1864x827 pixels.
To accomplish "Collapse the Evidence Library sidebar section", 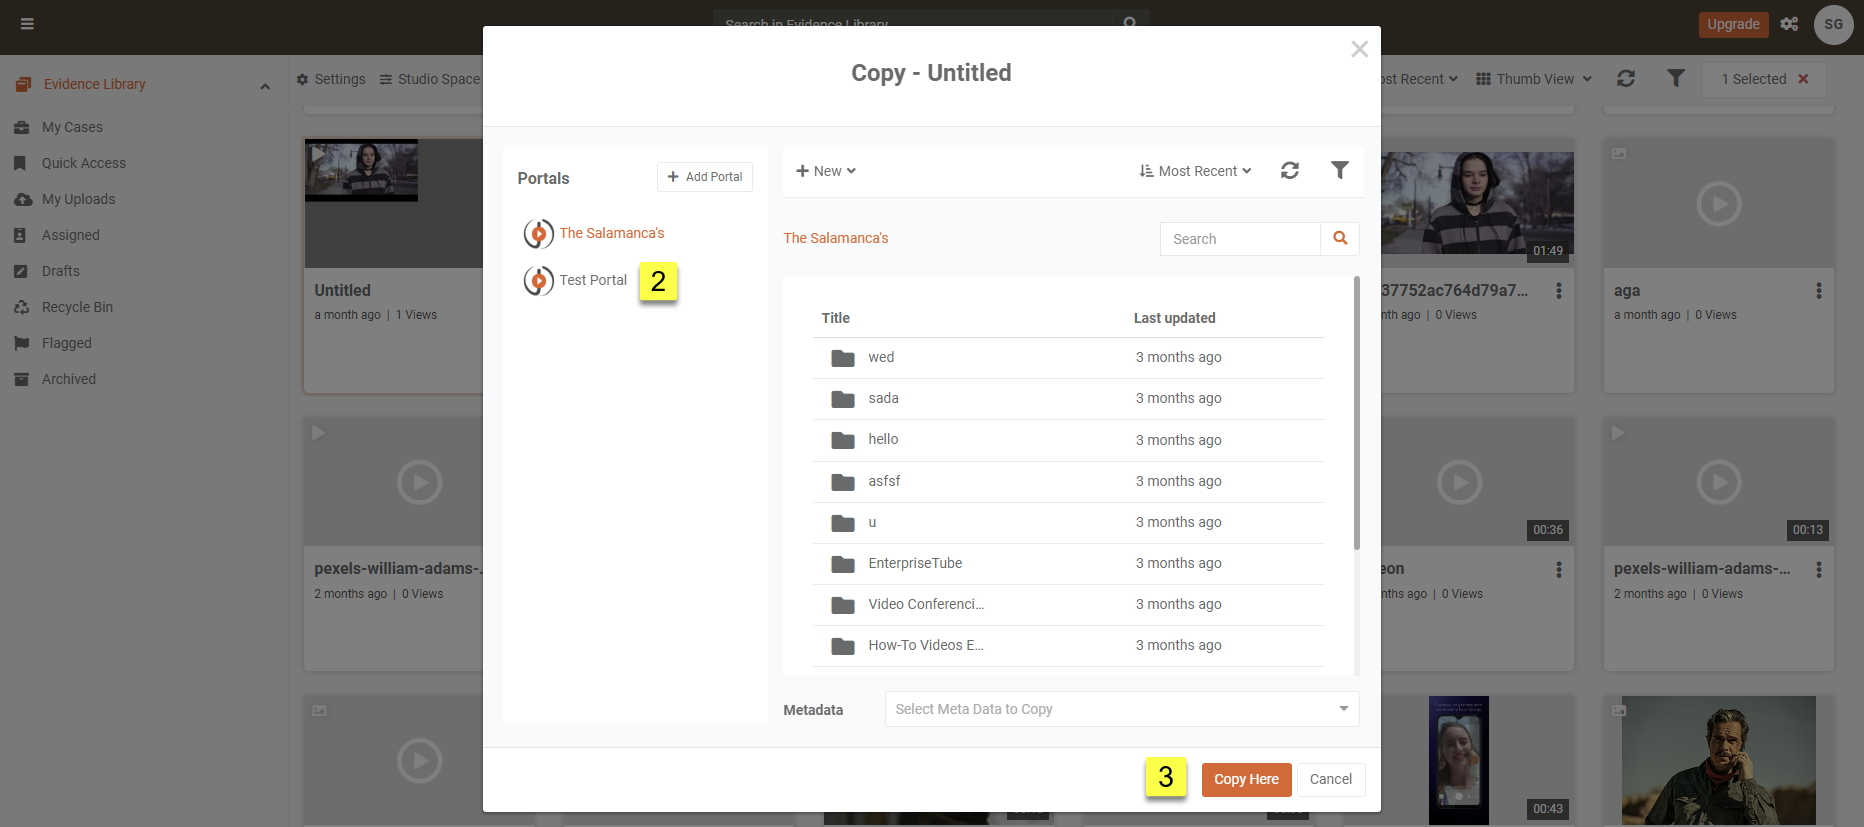I will click(x=265, y=86).
